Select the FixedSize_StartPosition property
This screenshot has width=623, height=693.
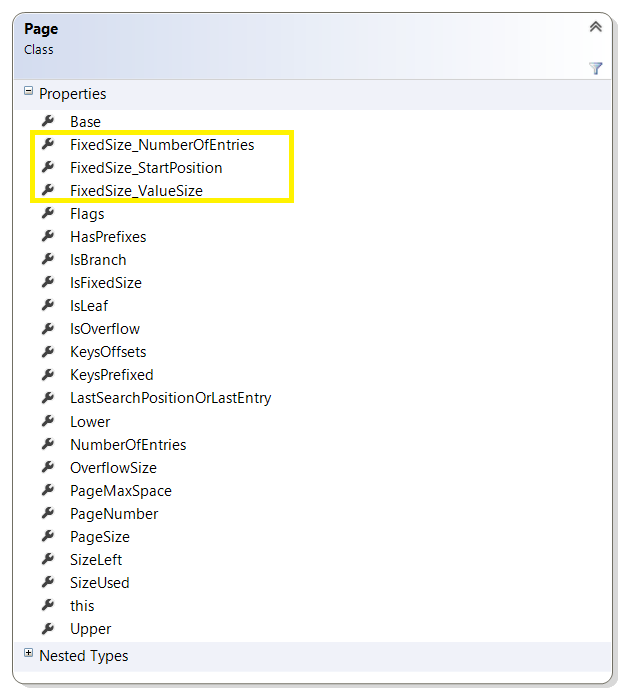click(x=146, y=168)
